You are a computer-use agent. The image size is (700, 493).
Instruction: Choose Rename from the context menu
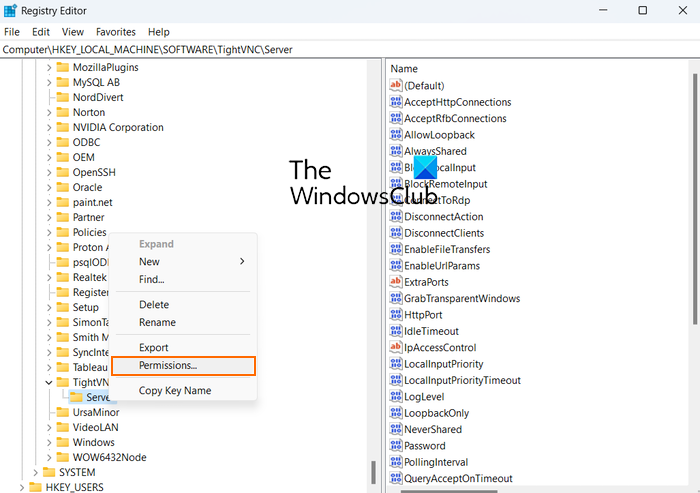pyautogui.click(x=183, y=322)
